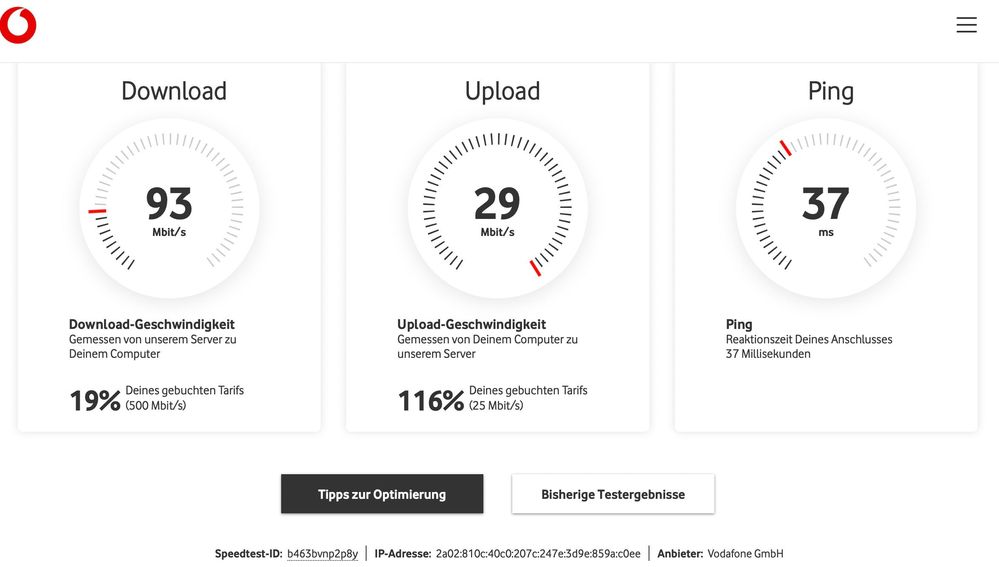
Task: Open Bisherige Testergebnisse
Action: (x=613, y=494)
